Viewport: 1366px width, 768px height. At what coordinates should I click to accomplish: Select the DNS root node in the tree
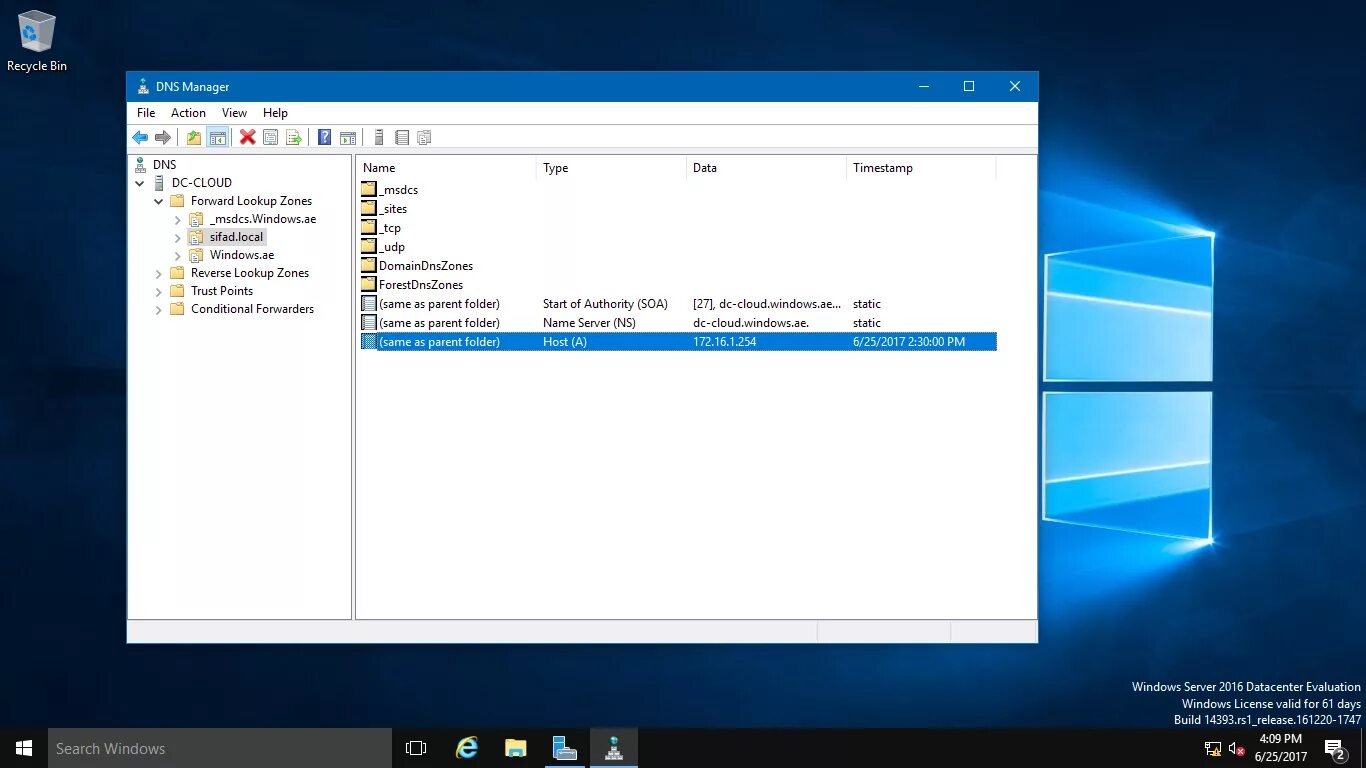pos(165,164)
